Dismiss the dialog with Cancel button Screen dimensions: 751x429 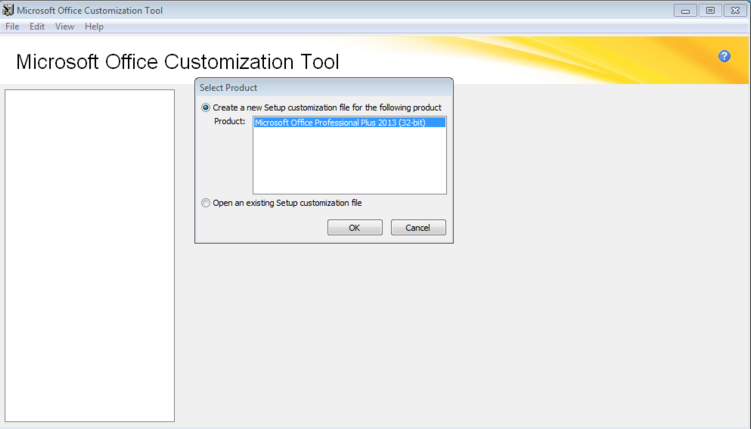pyautogui.click(x=418, y=227)
